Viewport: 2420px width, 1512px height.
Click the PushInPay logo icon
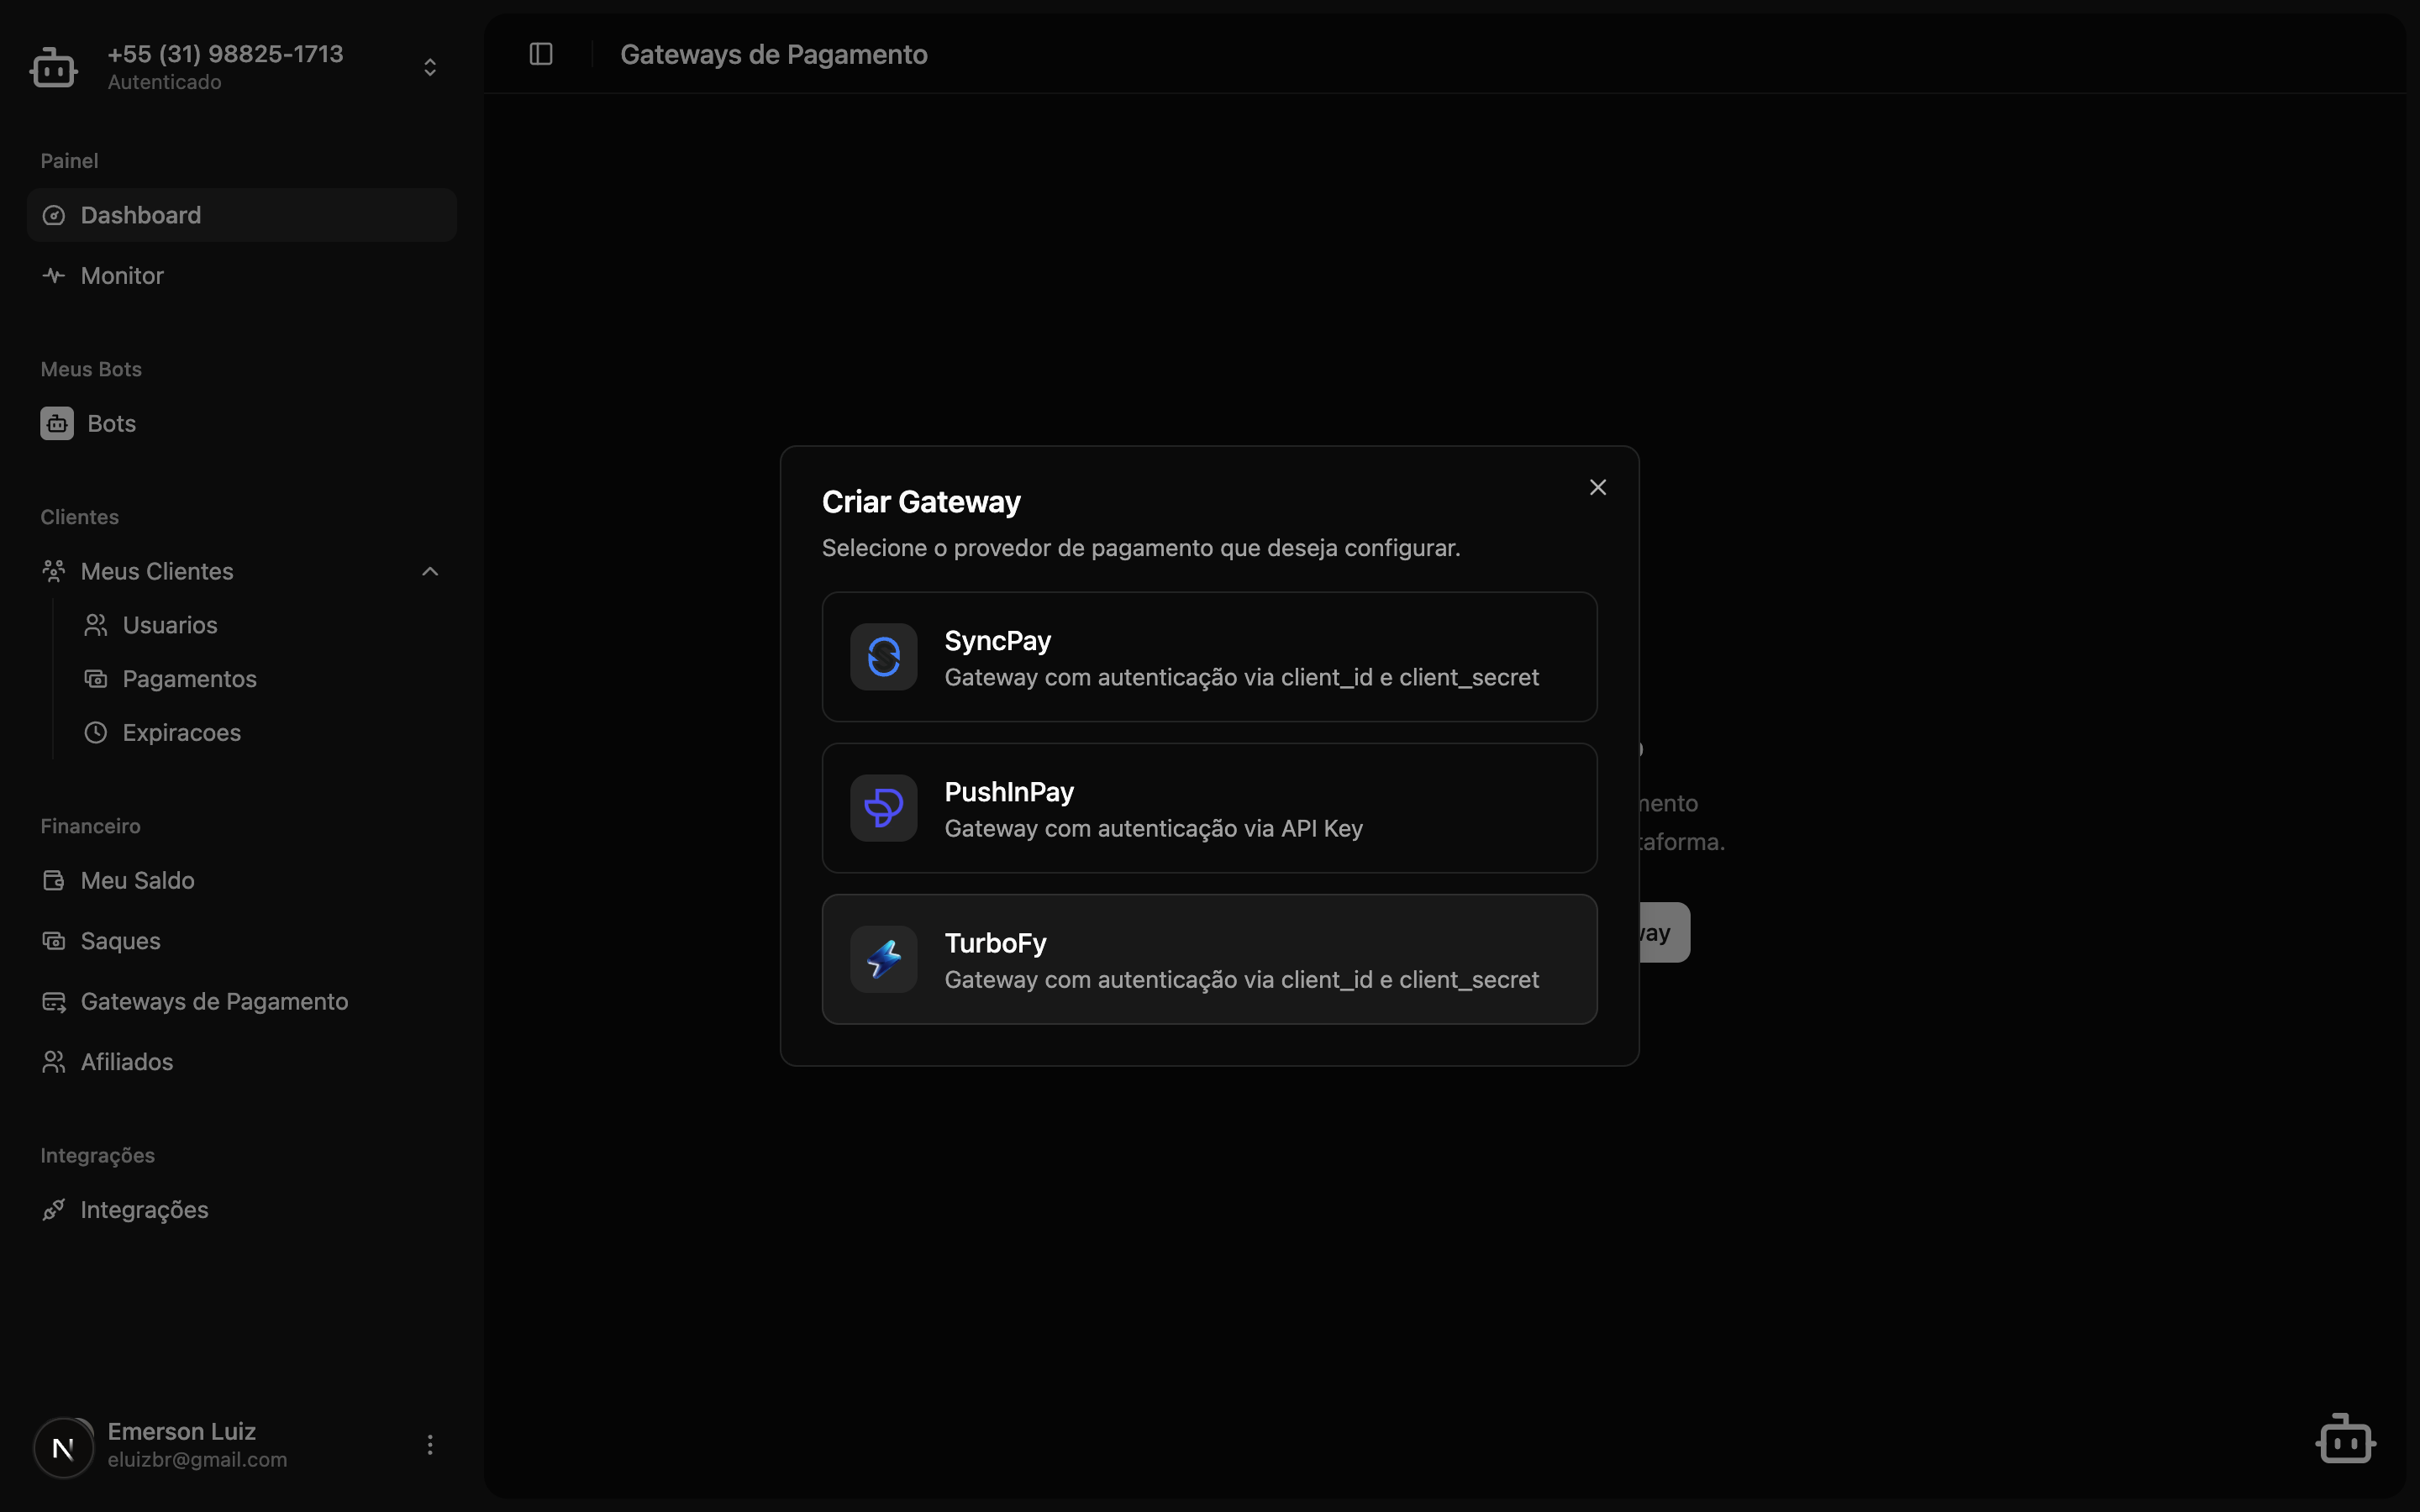pos(884,808)
